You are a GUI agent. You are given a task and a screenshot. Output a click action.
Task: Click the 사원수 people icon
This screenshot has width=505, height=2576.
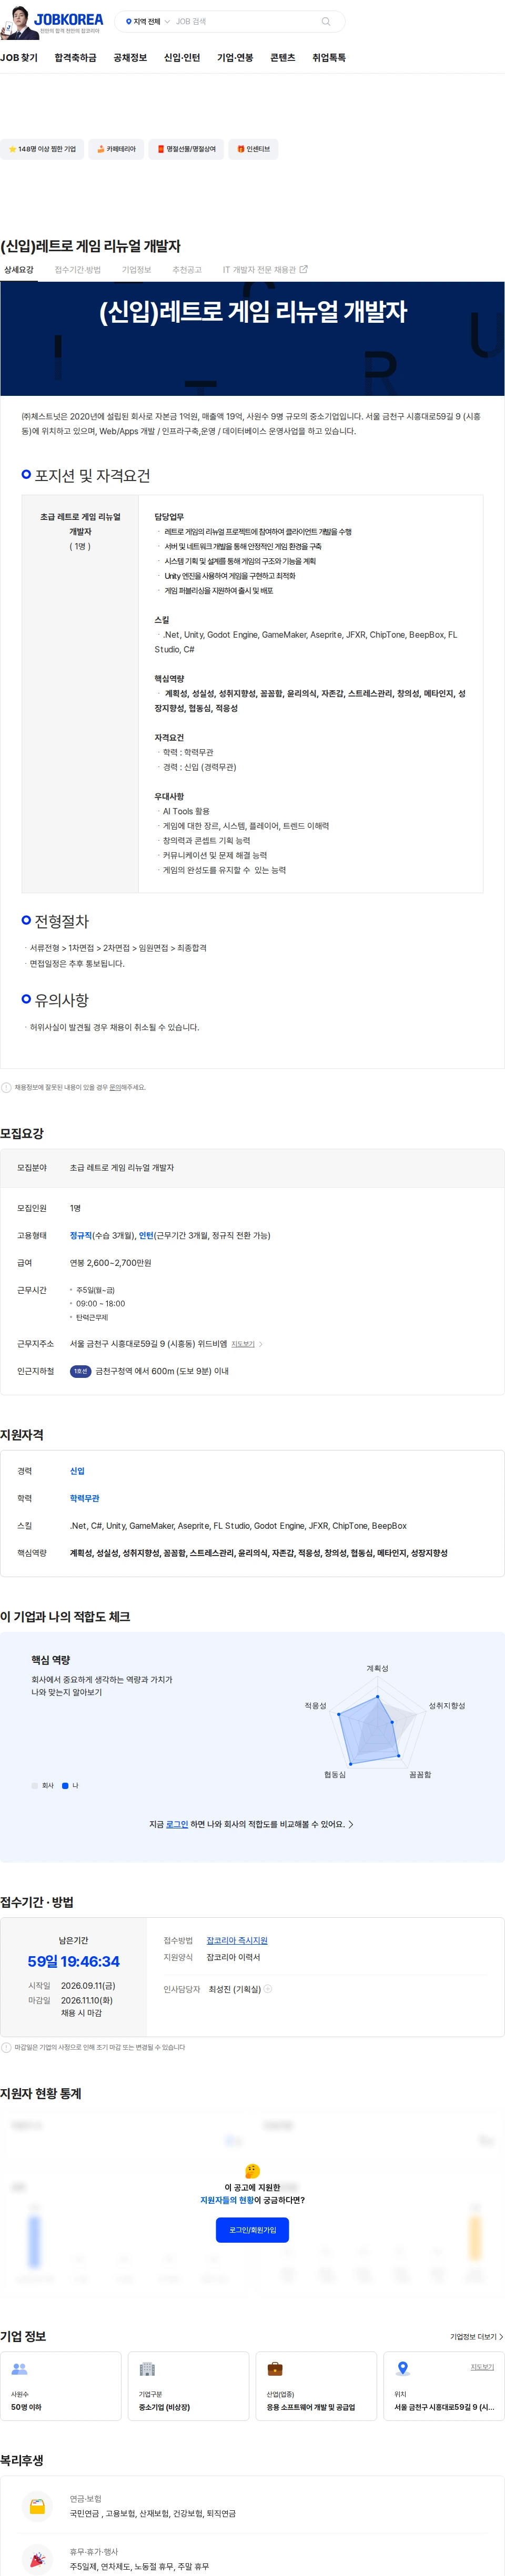(x=19, y=2370)
